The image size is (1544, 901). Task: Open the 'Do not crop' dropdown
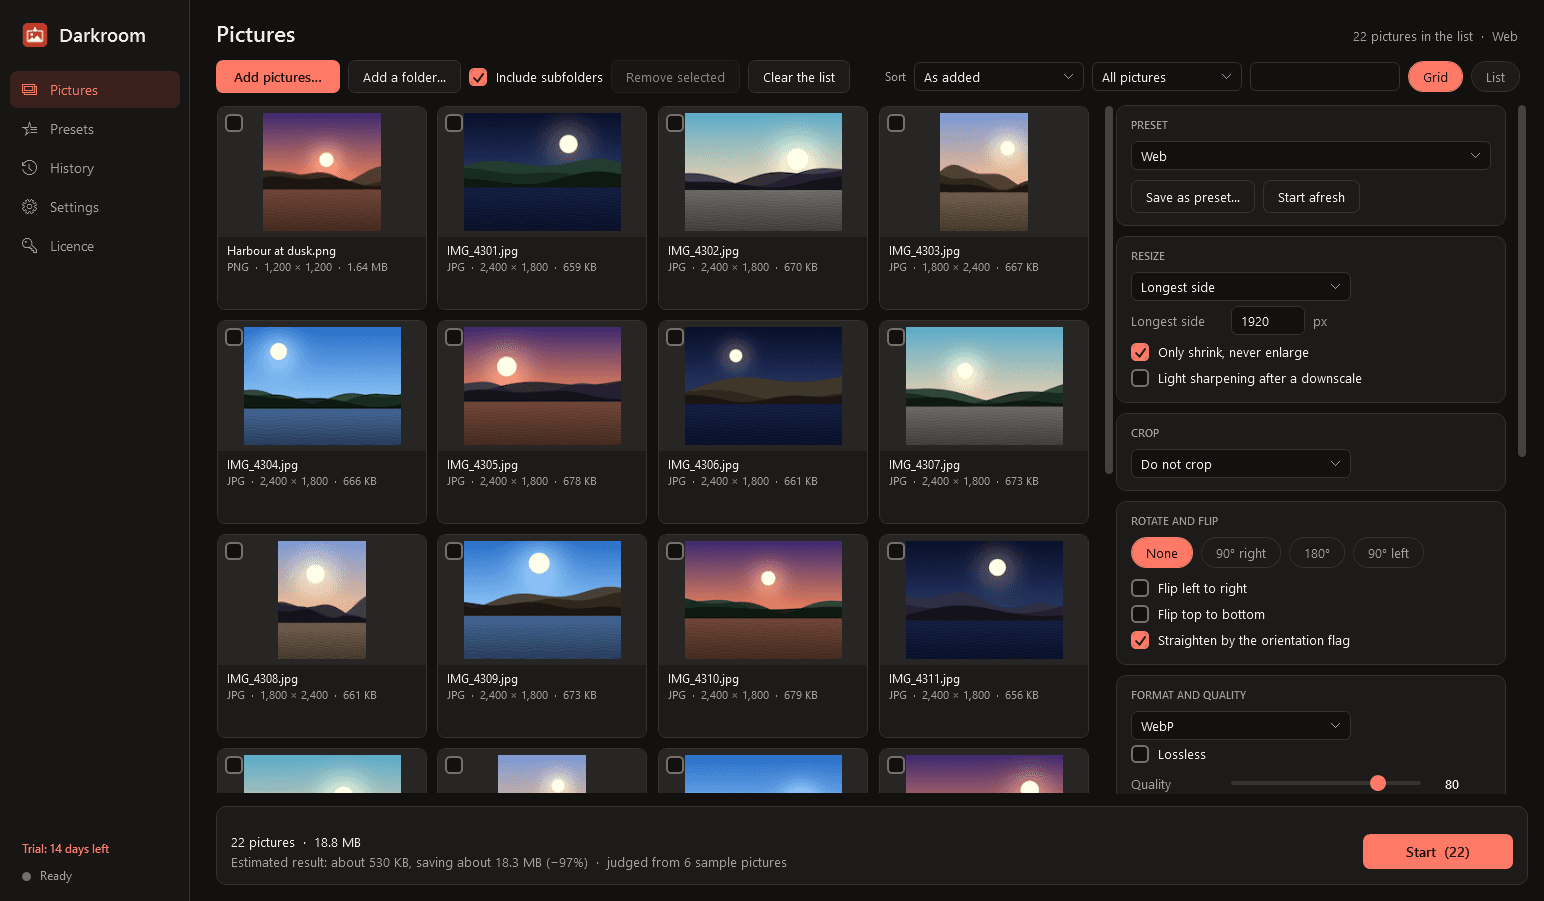[x=1240, y=464]
